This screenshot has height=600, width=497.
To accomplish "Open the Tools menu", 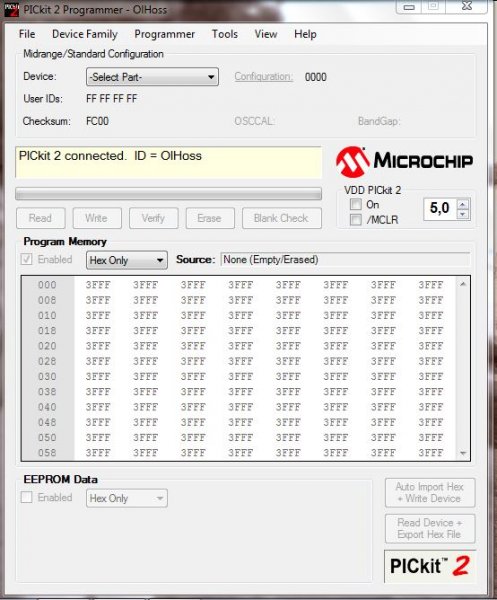I will coord(225,34).
